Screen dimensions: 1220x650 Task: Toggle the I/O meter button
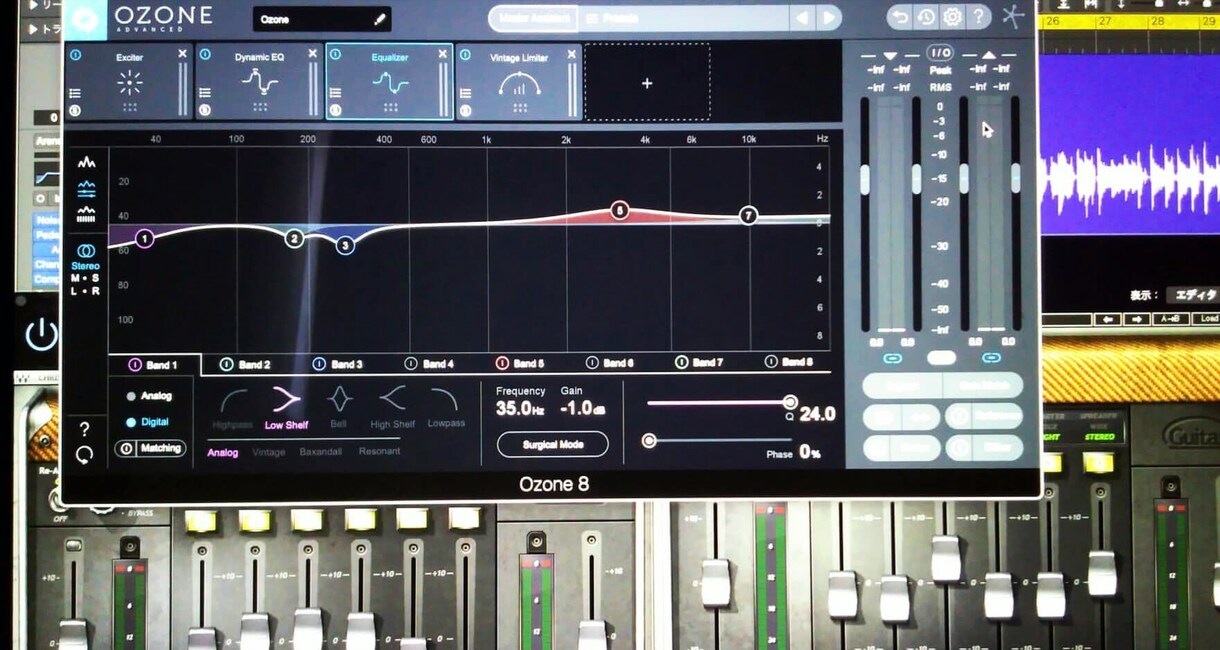(940, 53)
